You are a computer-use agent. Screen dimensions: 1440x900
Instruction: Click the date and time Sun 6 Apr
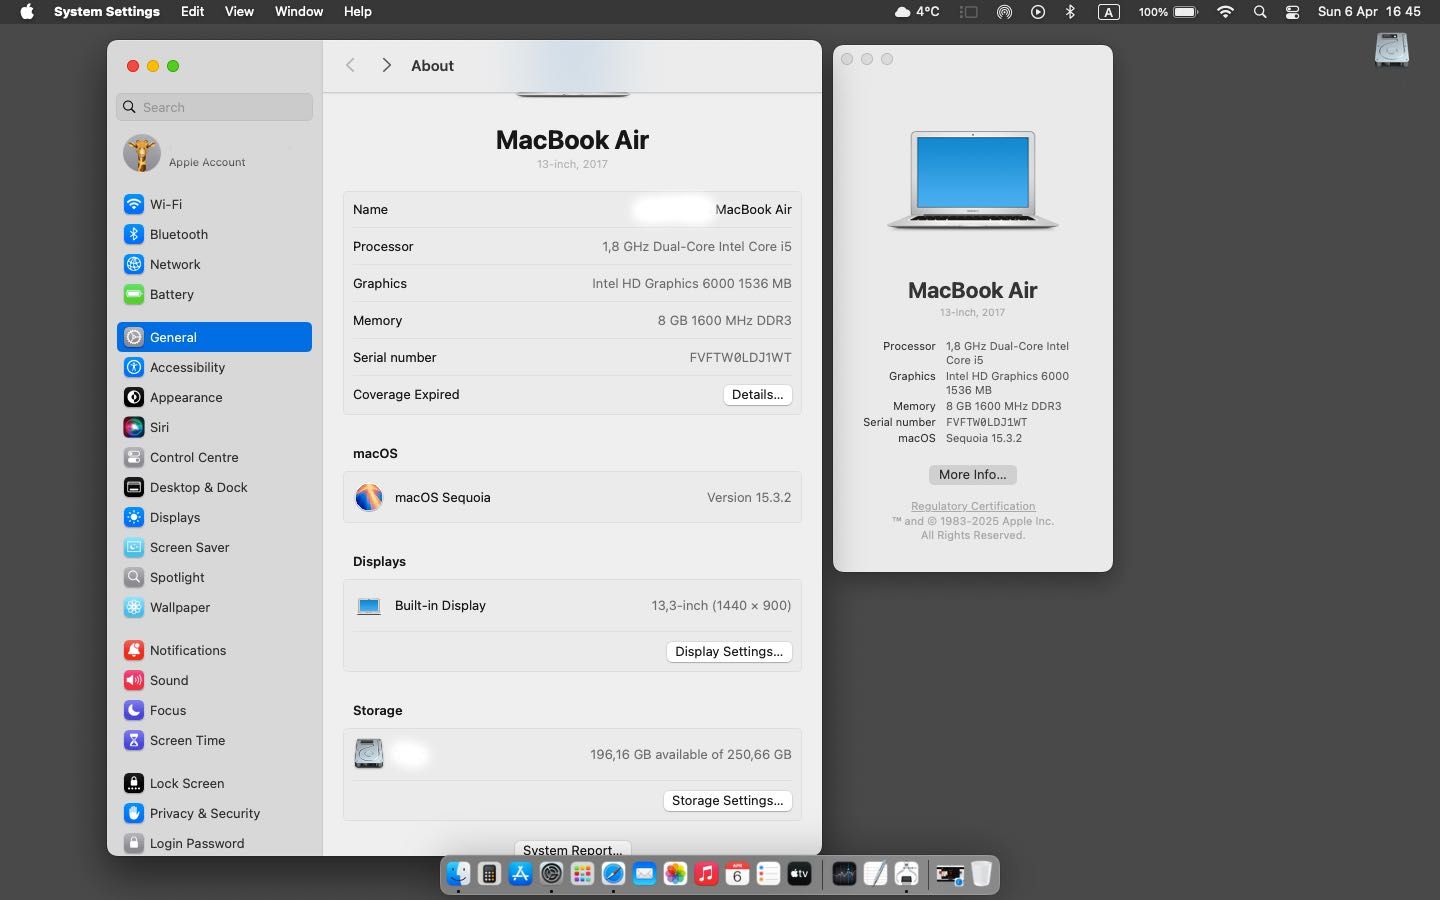coord(1369,12)
